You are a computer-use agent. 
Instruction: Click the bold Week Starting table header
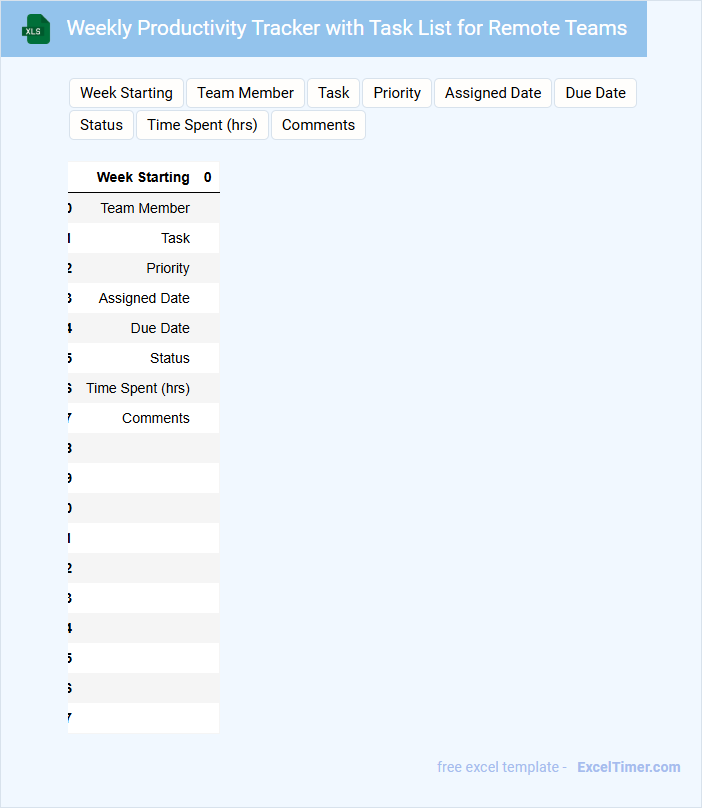(x=143, y=177)
